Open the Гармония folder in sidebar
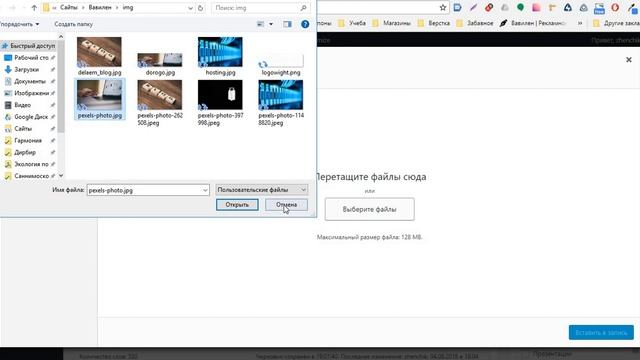 (x=29, y=141)
